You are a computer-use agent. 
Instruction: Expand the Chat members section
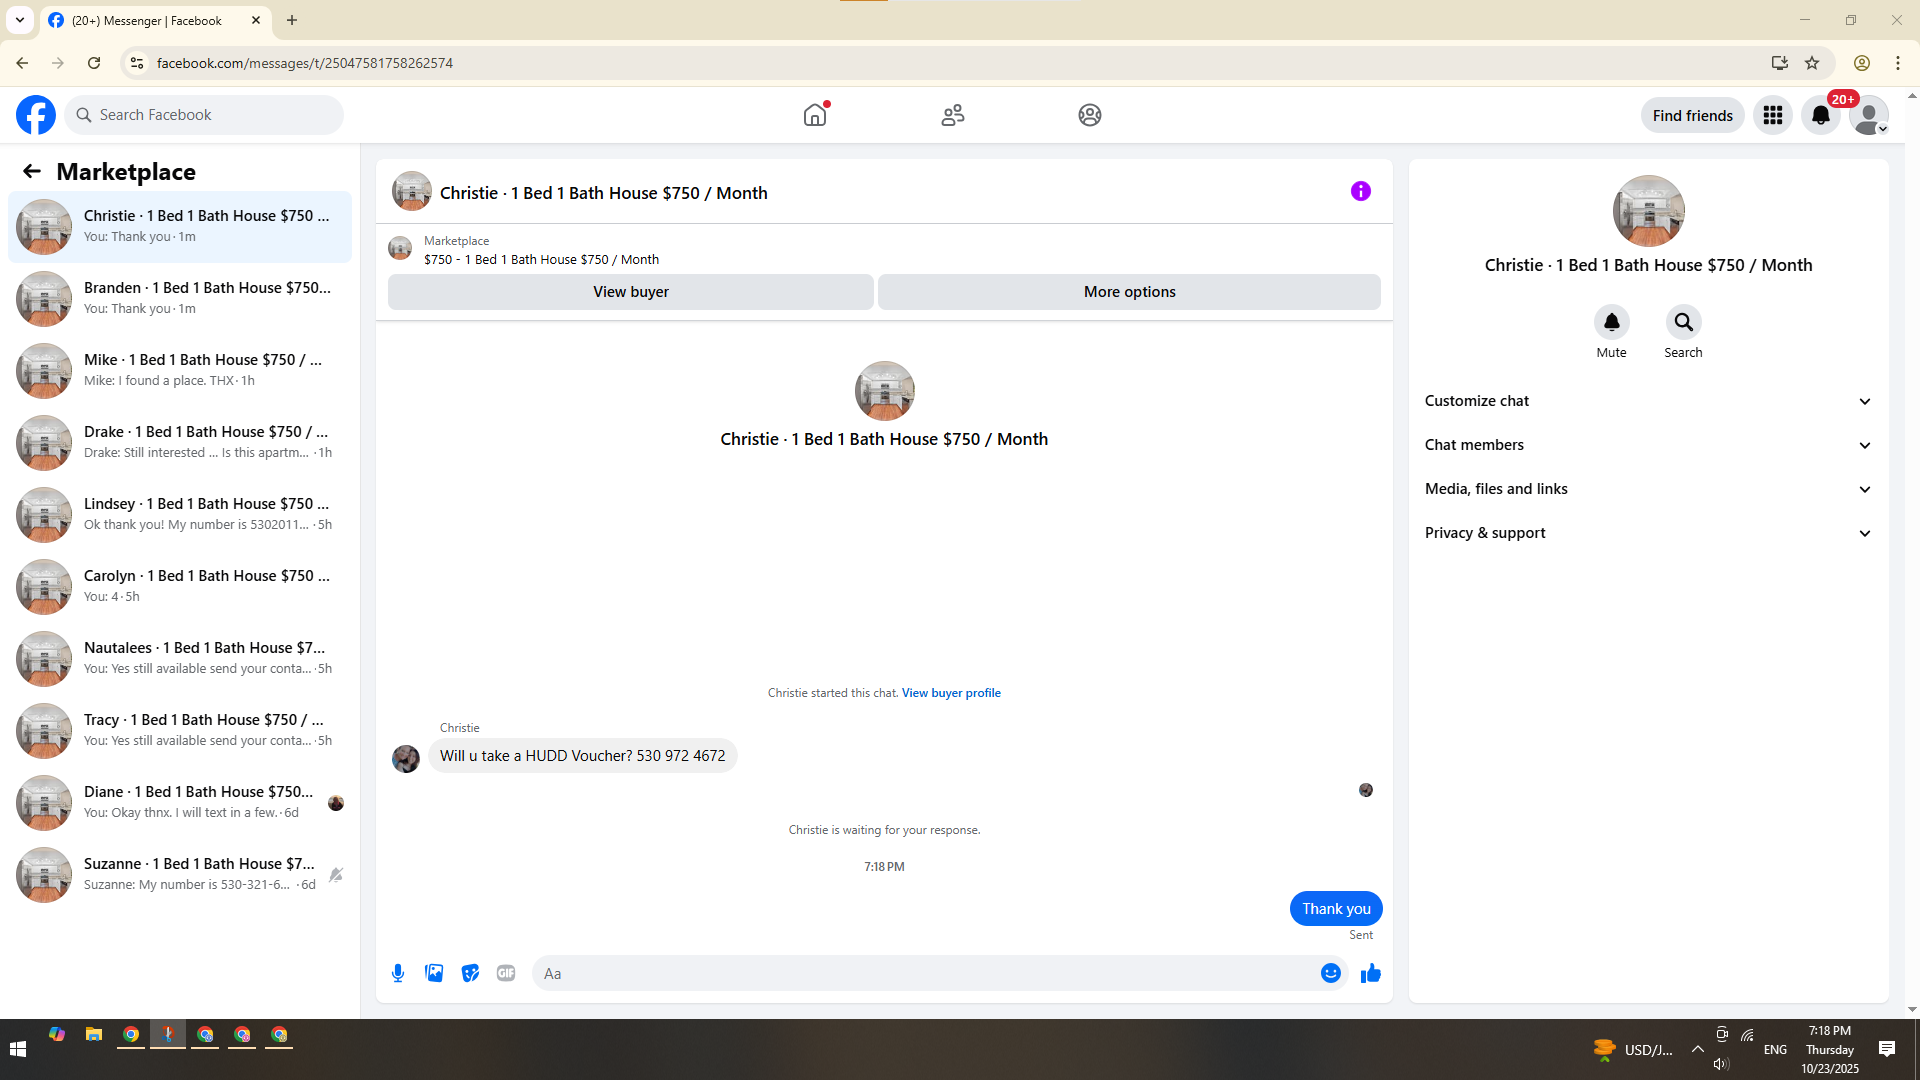1647,445
